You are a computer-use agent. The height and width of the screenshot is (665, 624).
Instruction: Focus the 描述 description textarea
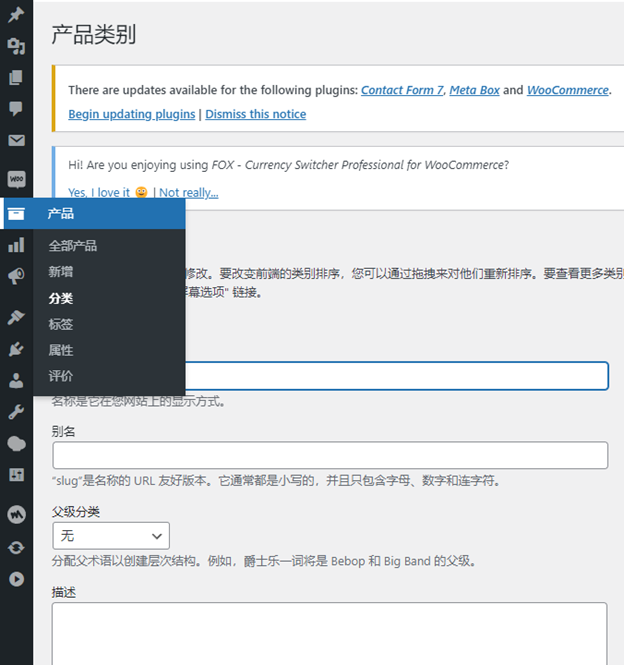coord(330,634)
